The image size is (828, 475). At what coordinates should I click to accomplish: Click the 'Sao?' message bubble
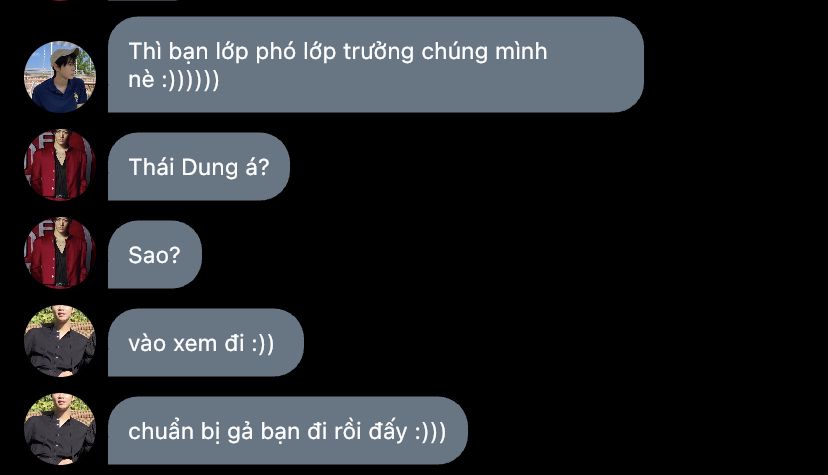pos(155,254)
